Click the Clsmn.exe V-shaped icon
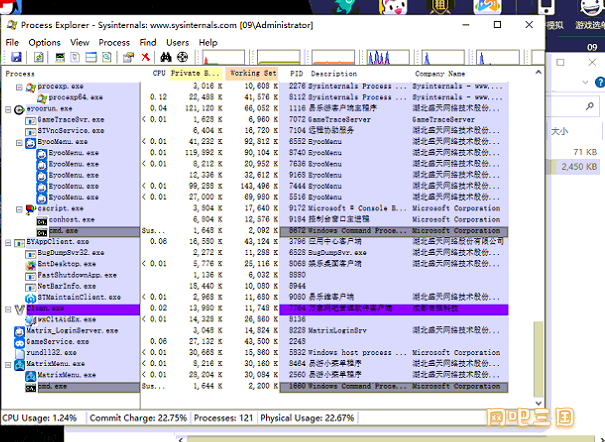The image size is (605, 442). point(19,309)
